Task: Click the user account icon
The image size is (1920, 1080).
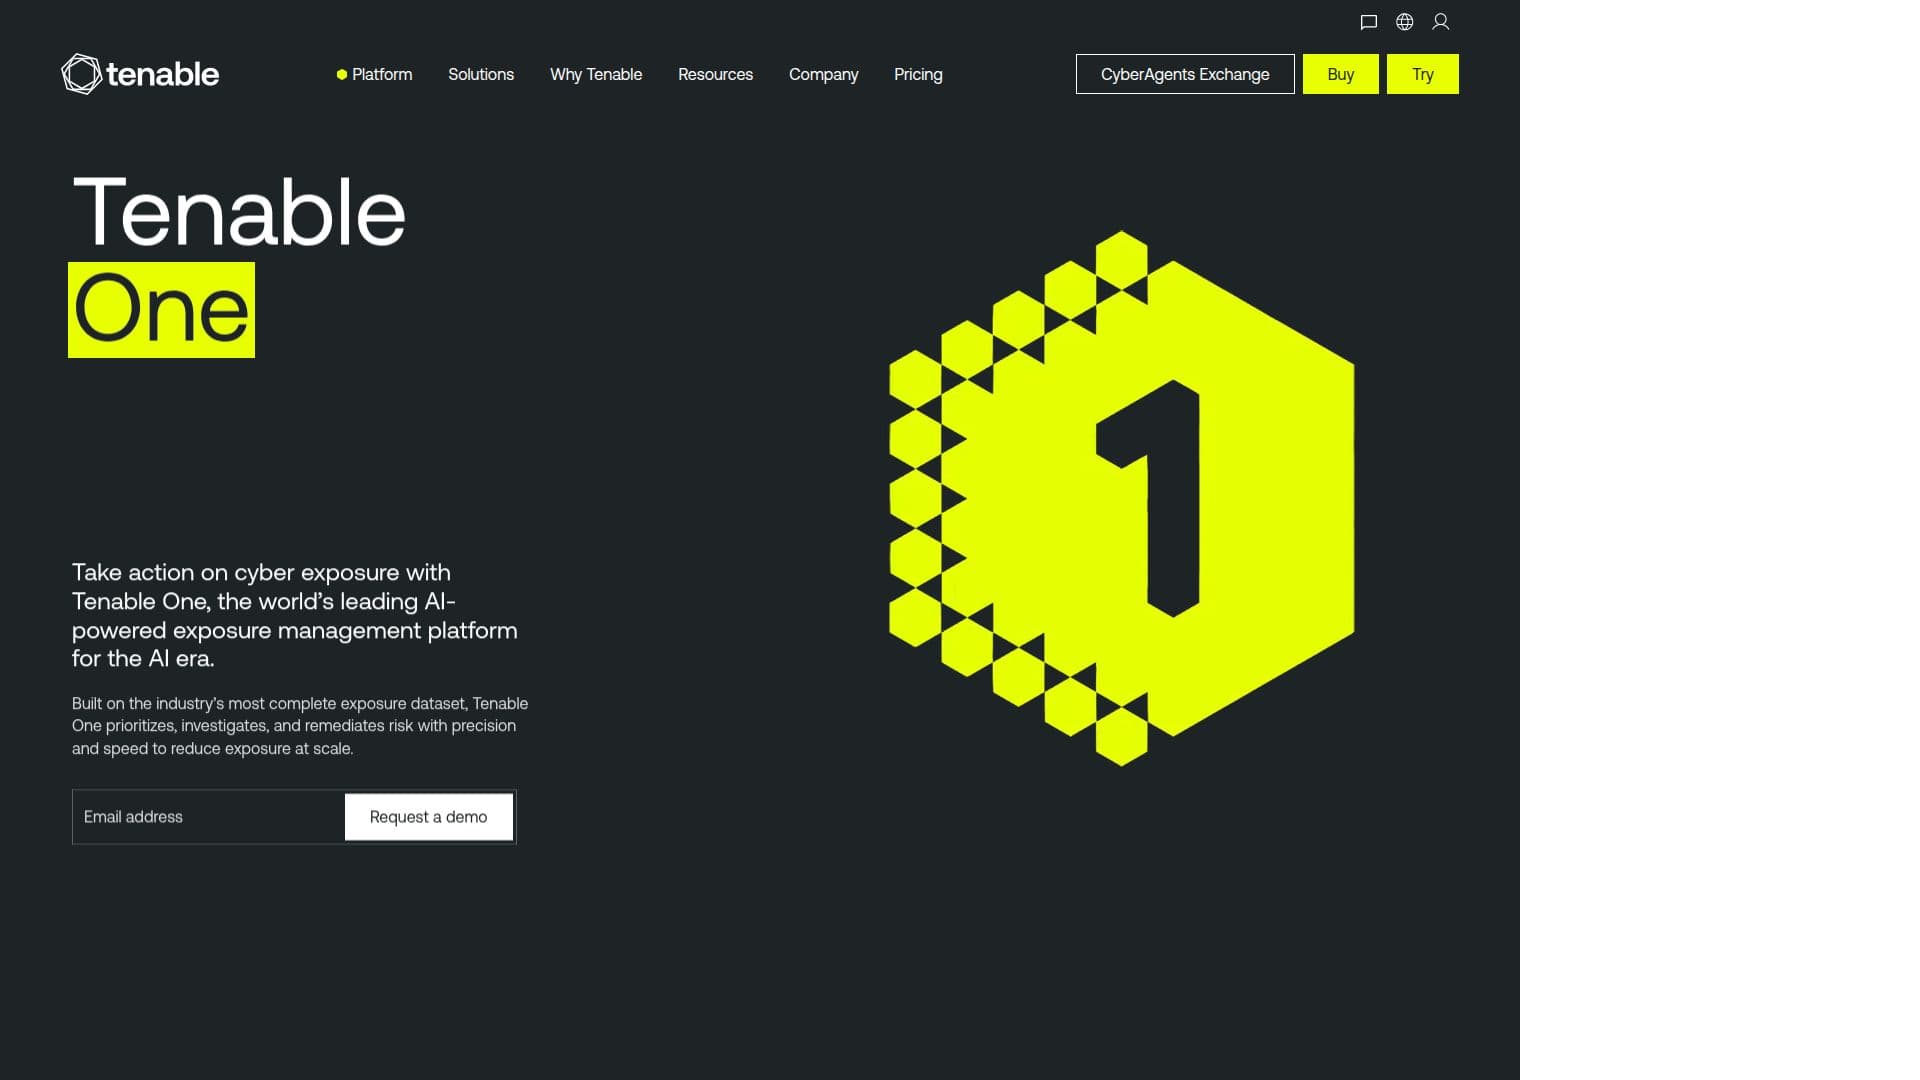Action: [x=1441, y=22]
